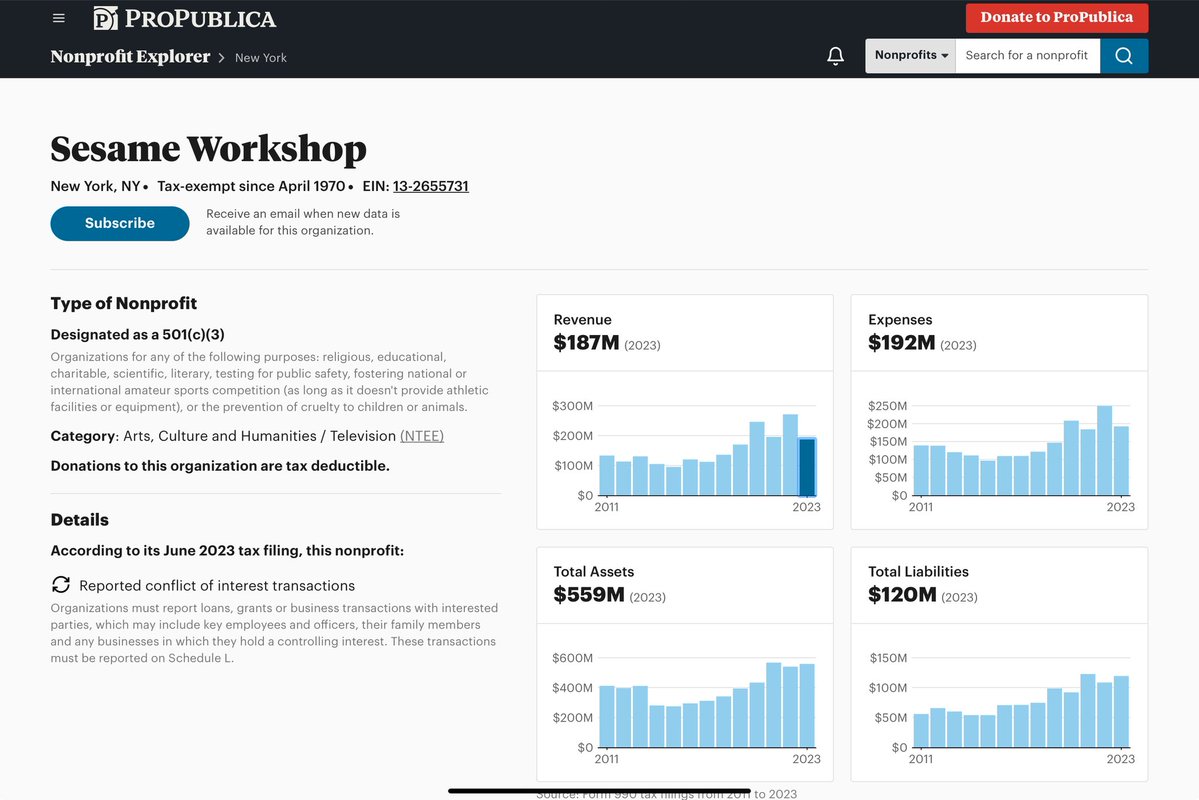This screenshot has height=800, width=1199.
Task: Focus the Search for a nonprofit field
Action: [1027, 56]
